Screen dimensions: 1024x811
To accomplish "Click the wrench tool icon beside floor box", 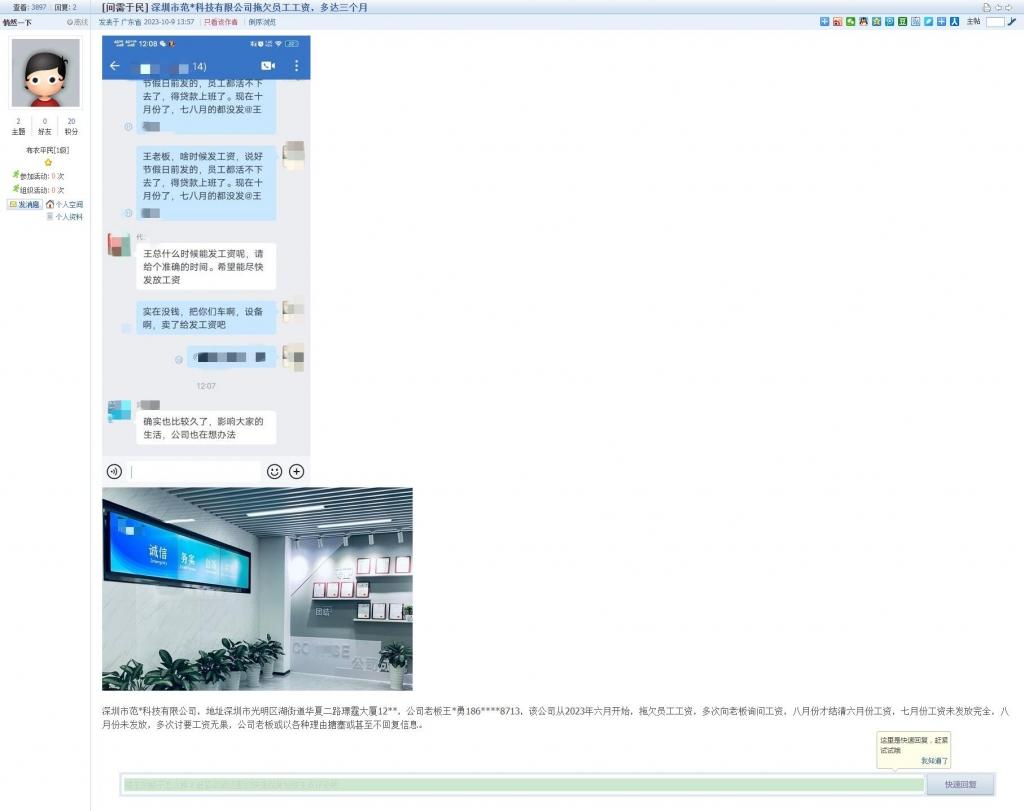I will (1011, 21).
